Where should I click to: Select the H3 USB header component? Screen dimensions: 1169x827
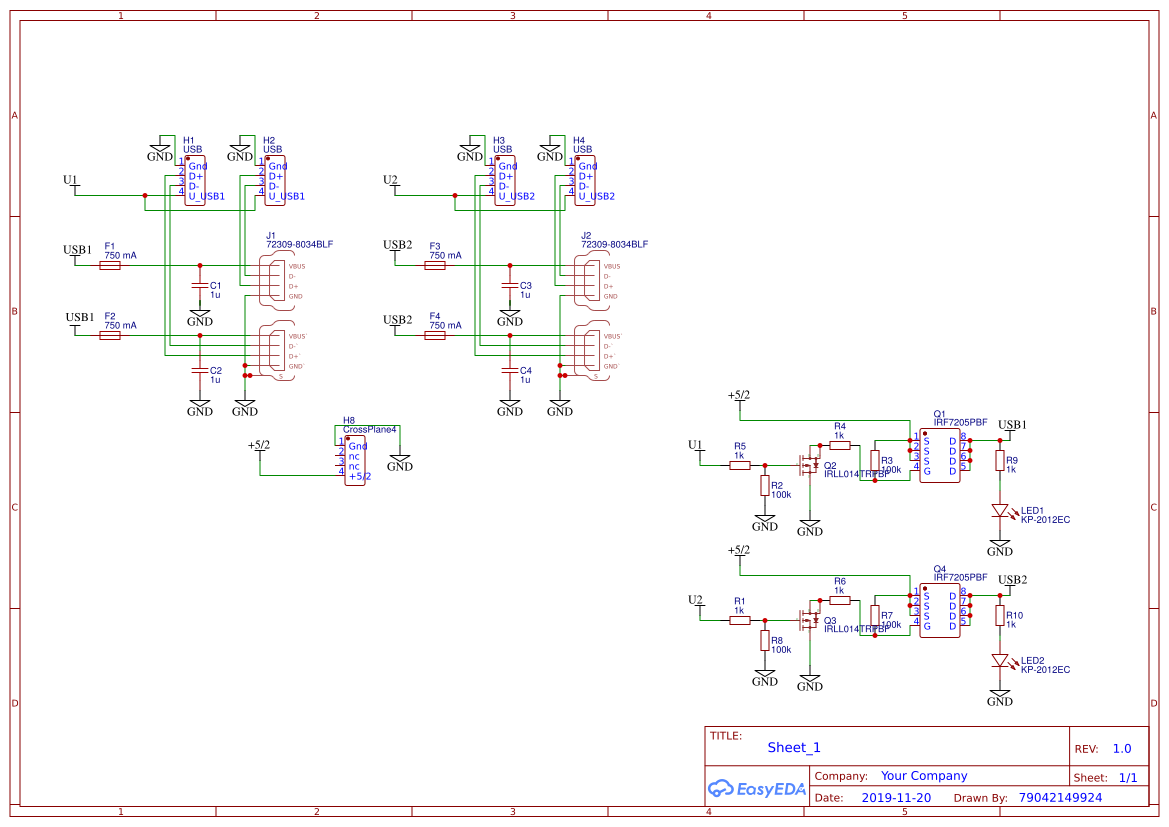[505, 180]
